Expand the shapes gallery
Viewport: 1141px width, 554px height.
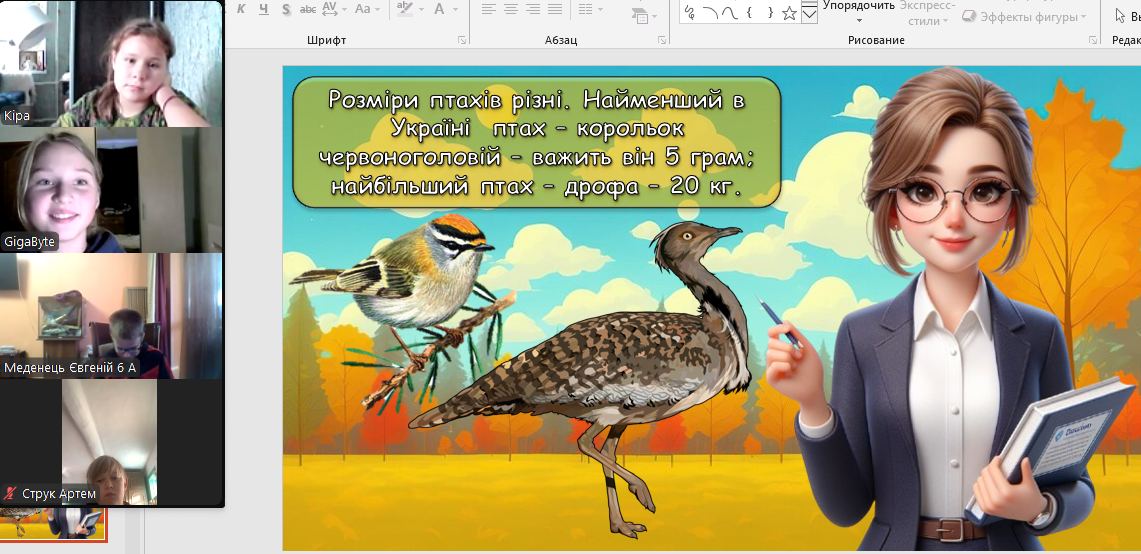pyautogui.click(x=809, y=14)
